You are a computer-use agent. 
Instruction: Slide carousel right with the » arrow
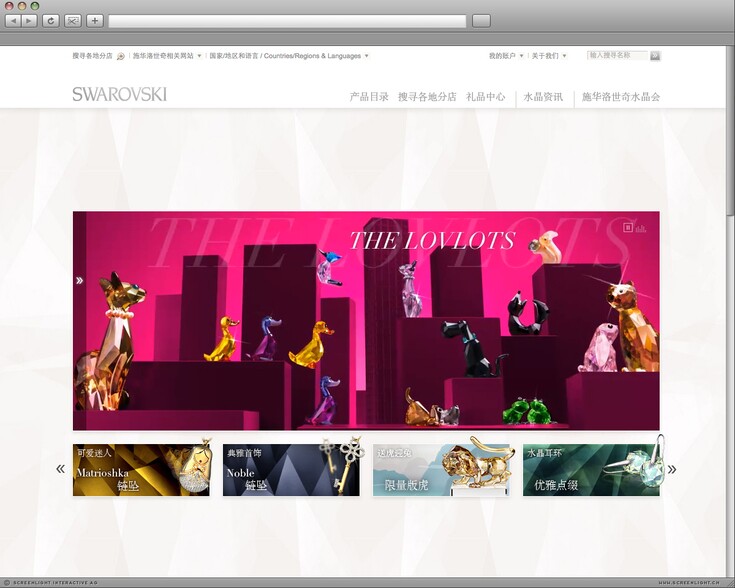(672, 469)
